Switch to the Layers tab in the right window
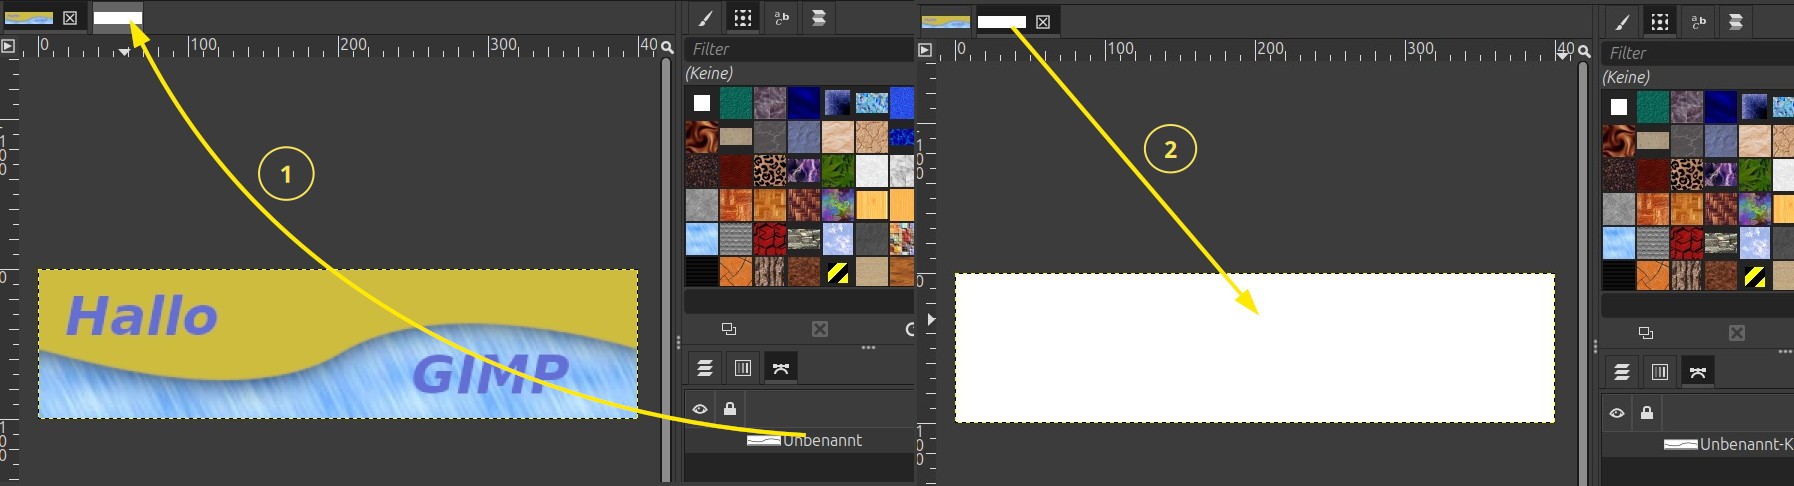Viewport: 1794px width, 486px height. tap(1622, 372)
